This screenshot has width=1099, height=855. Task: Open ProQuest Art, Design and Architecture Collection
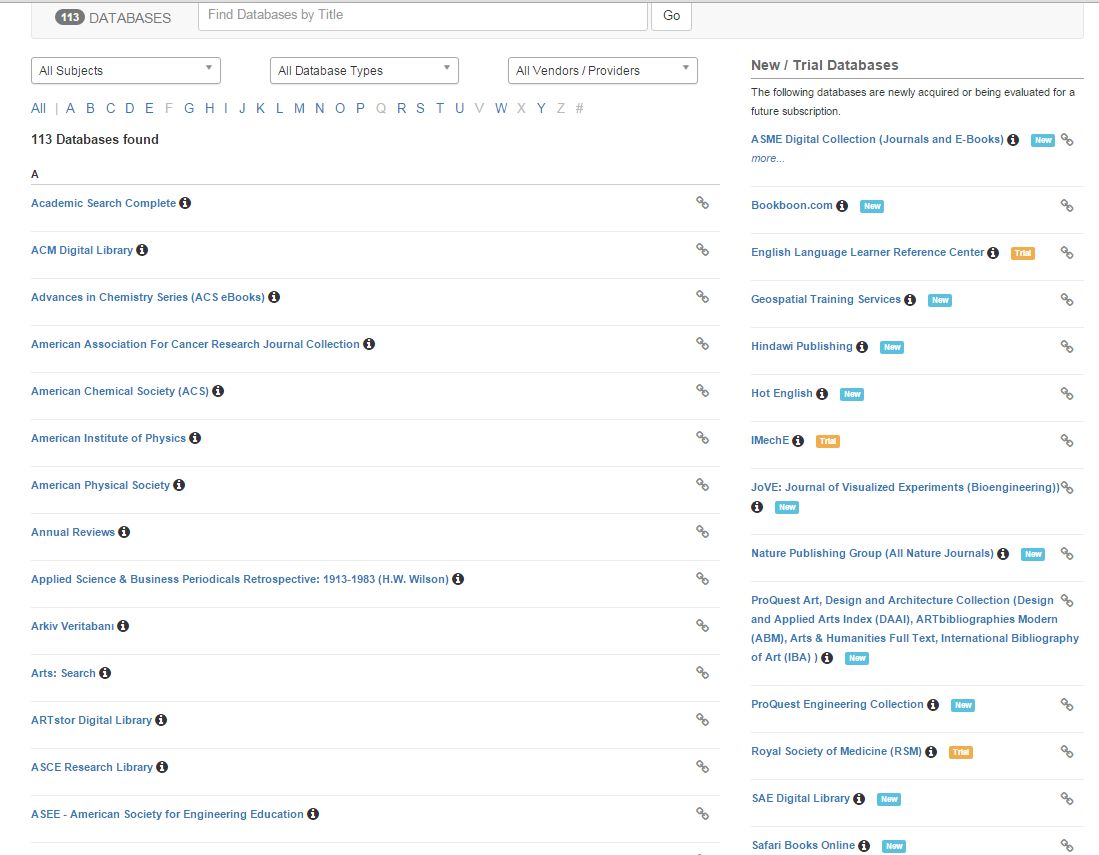click(915, 629)
